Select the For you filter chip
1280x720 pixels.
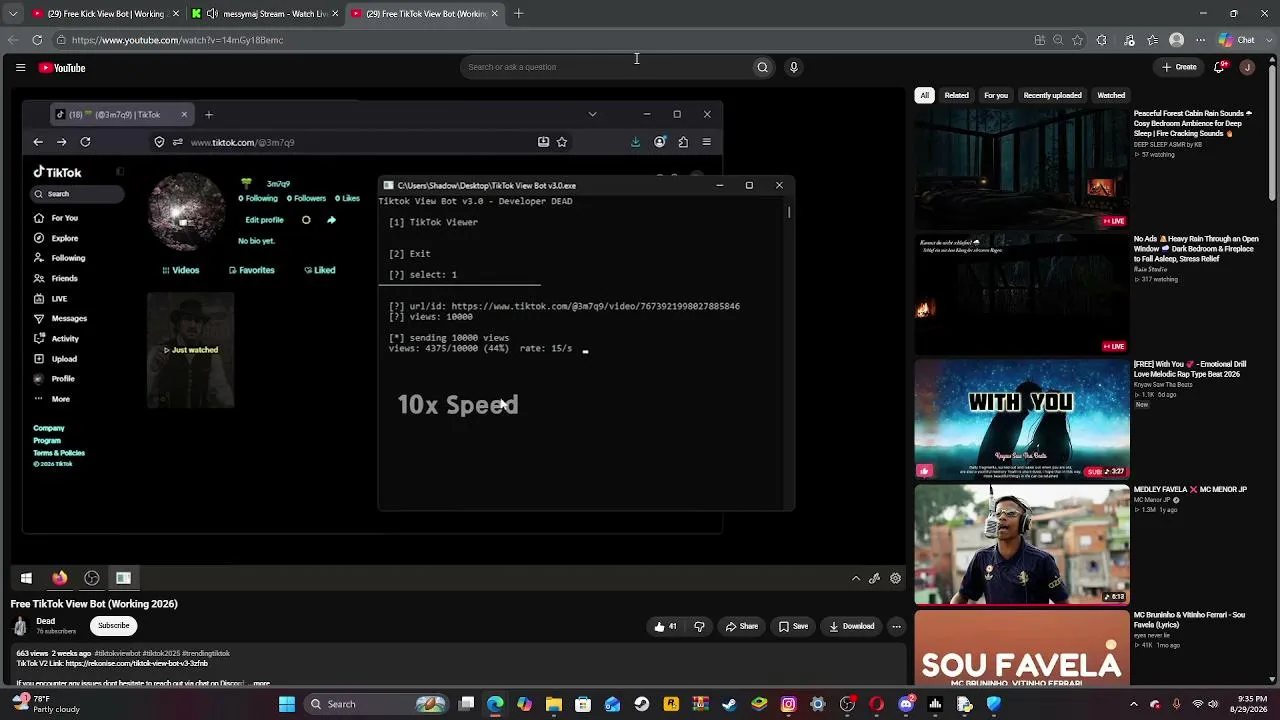click(996, 95)
